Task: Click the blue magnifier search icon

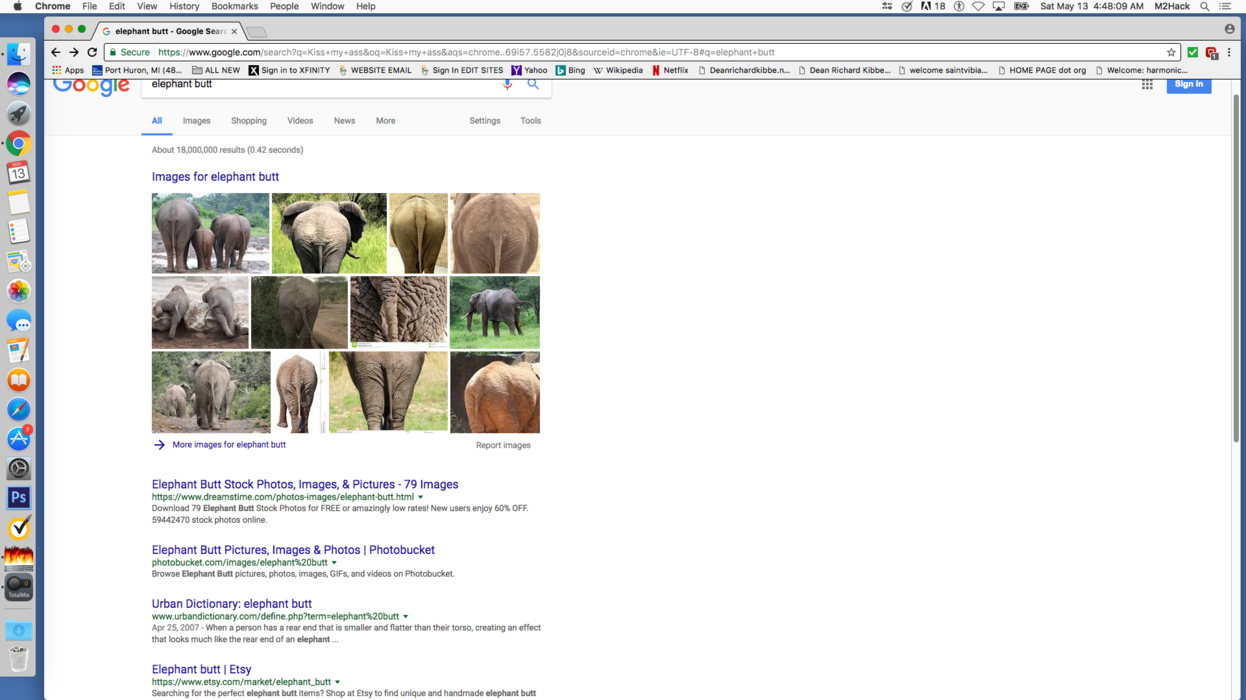Action: 533,84
